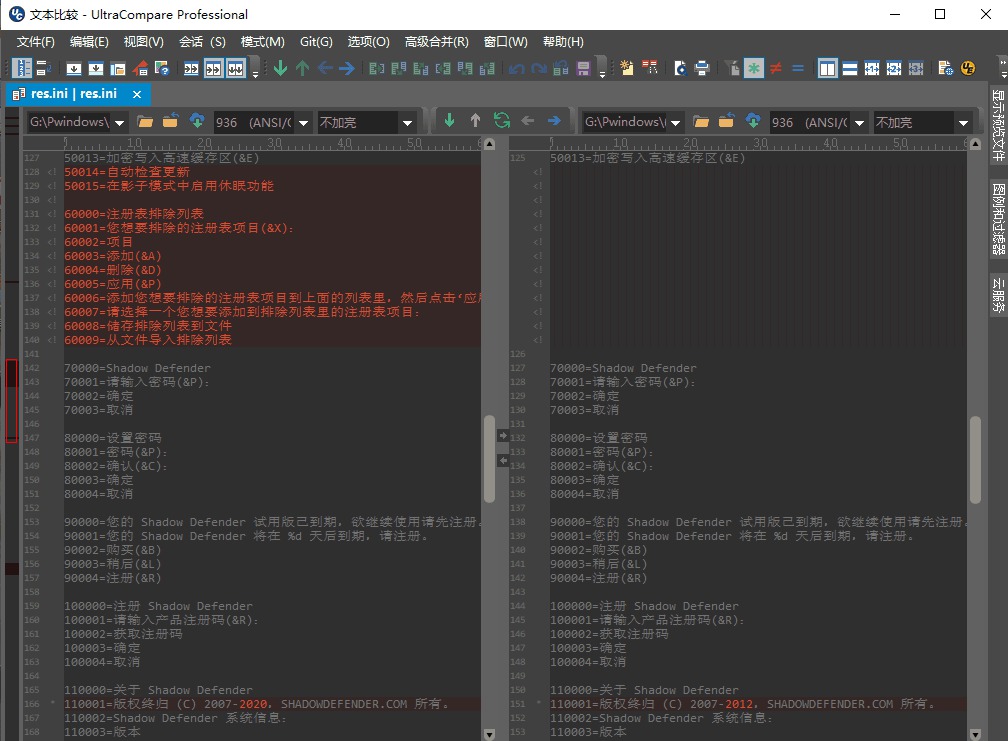The width and height of the screenshot is (1008, 741).
Task: Click left pane scroll down arrow
Action: [x=489, y=734]
